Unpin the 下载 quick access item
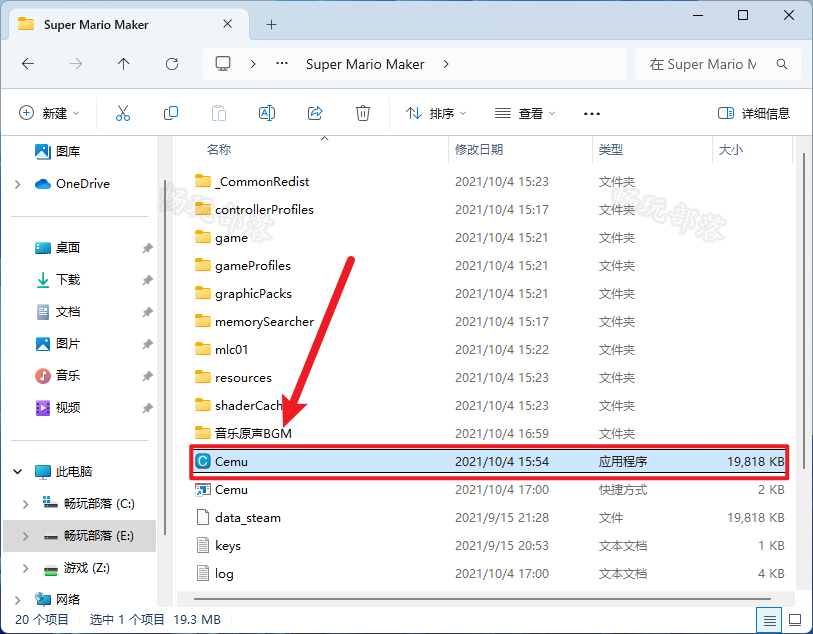 point(147,280)
